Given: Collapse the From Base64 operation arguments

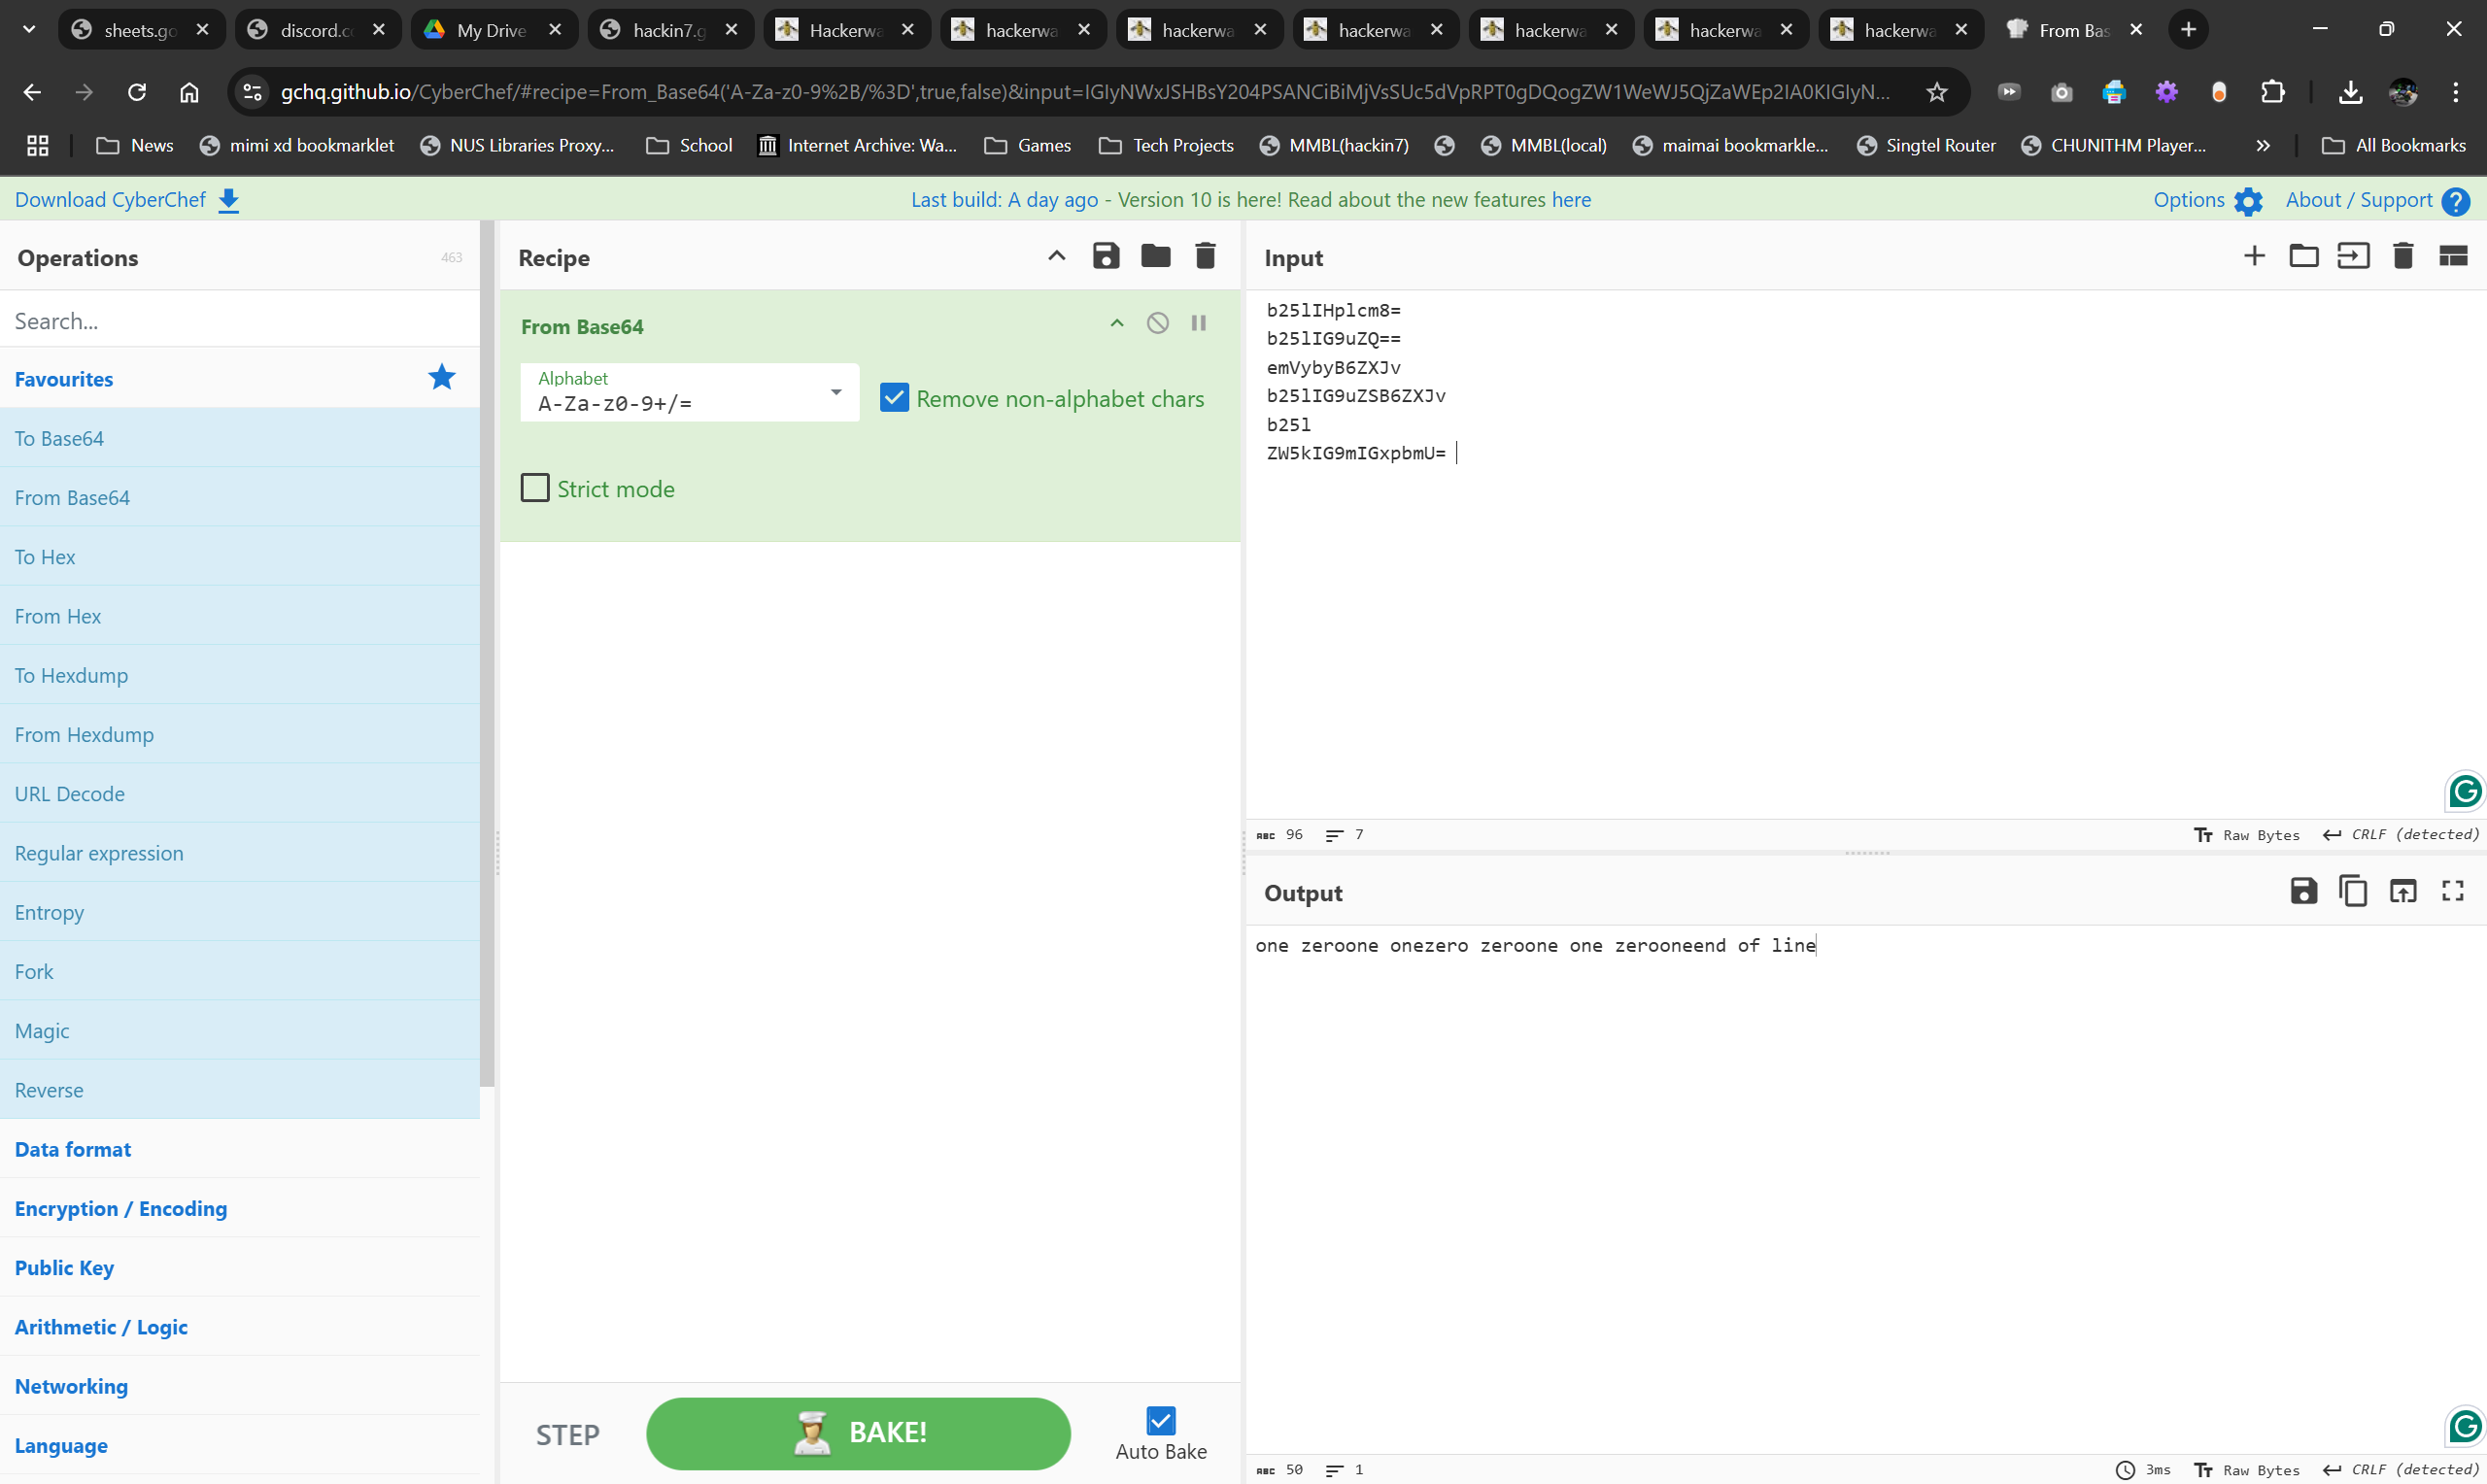Looking at the screenshot, I should pyautogui.click(x=1116, y=323).
